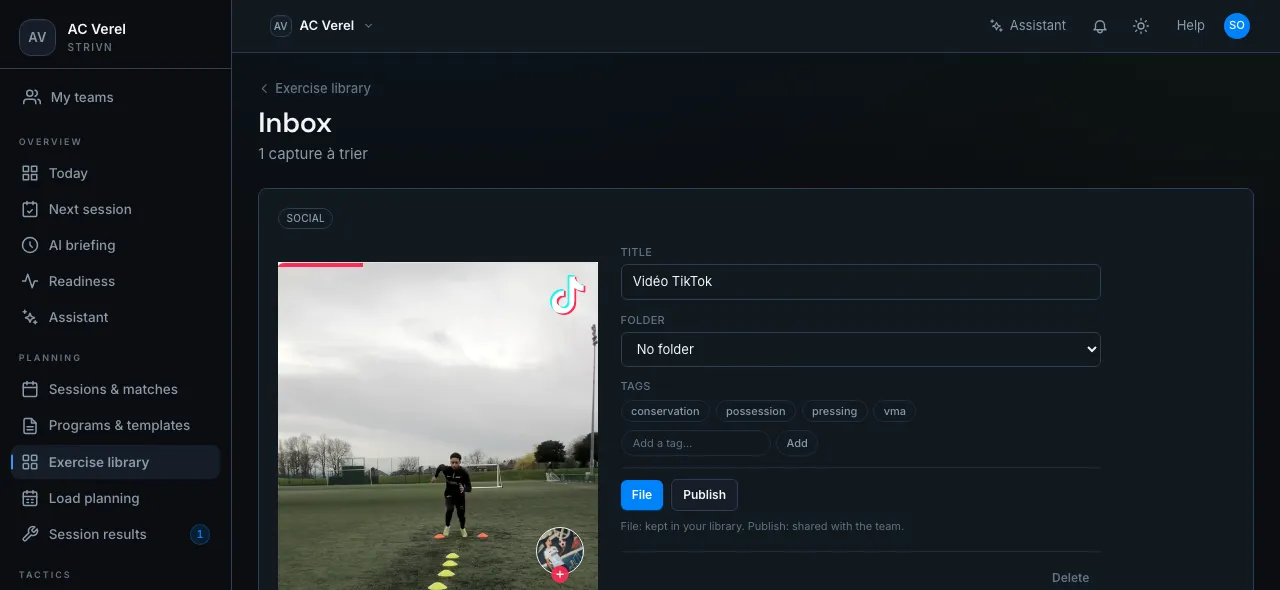Click the blue File button
1280x590 pixels.
click(x=642, y=495)
